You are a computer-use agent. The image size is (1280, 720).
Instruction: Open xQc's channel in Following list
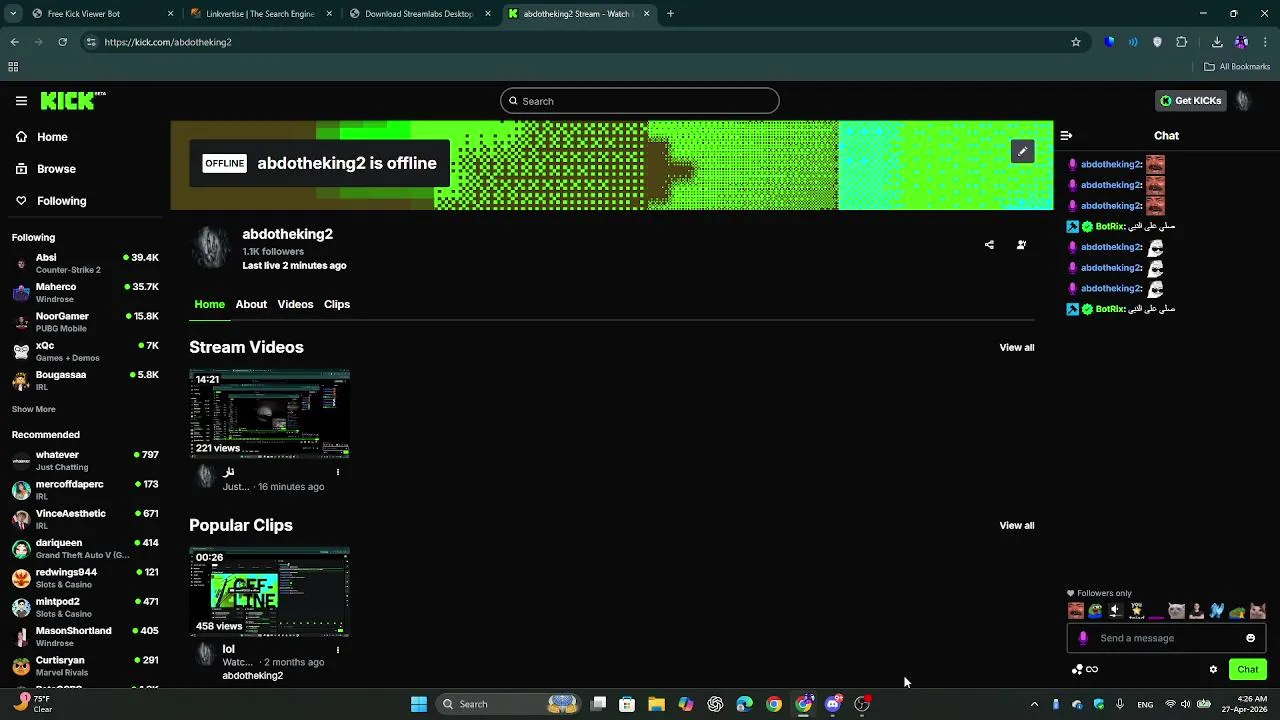(x=84, y=351)
